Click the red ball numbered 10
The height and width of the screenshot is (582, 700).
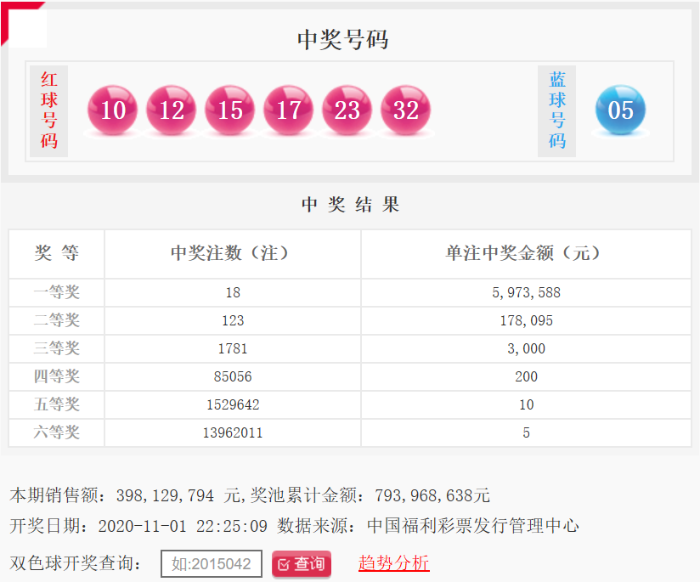(113, 110)
